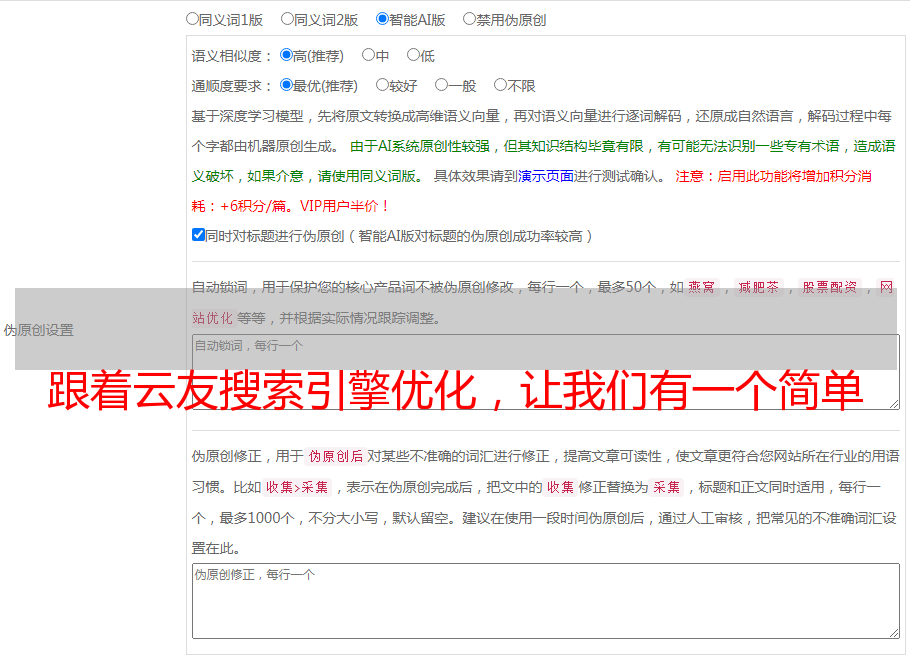Click the 伪原创设置 label on the left

click(39, 330)
